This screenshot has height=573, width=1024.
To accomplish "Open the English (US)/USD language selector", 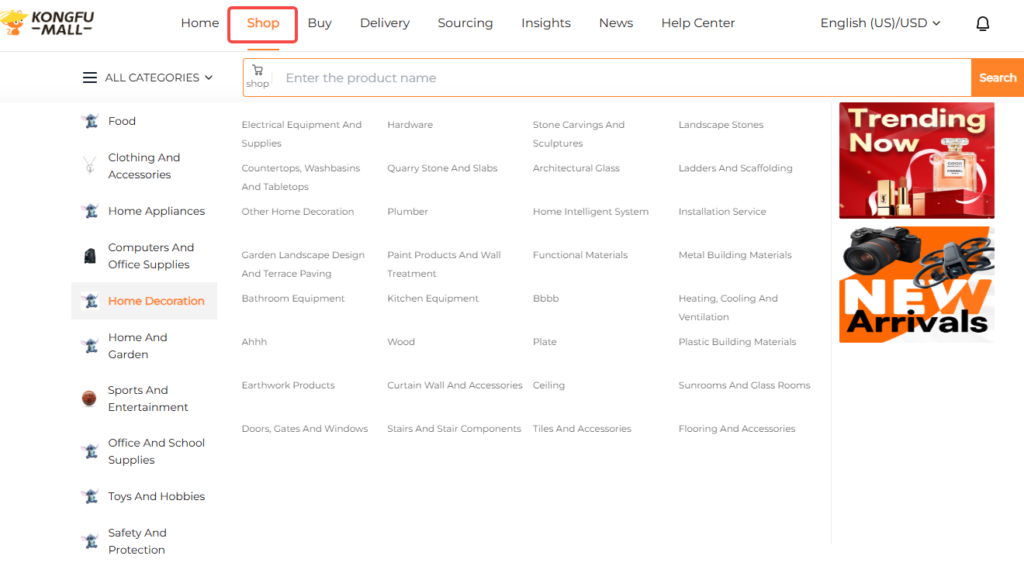I will tap(880, 23).
